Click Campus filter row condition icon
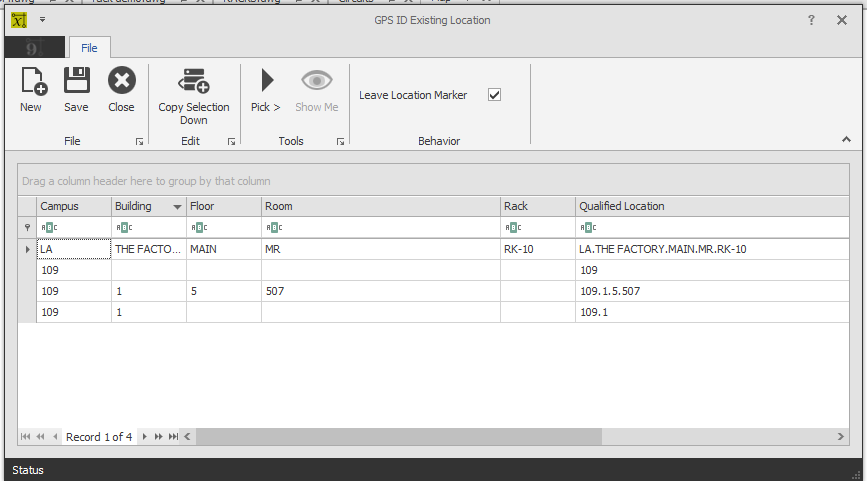The height and width of the screenshot is (481, 867). point(49,227)
